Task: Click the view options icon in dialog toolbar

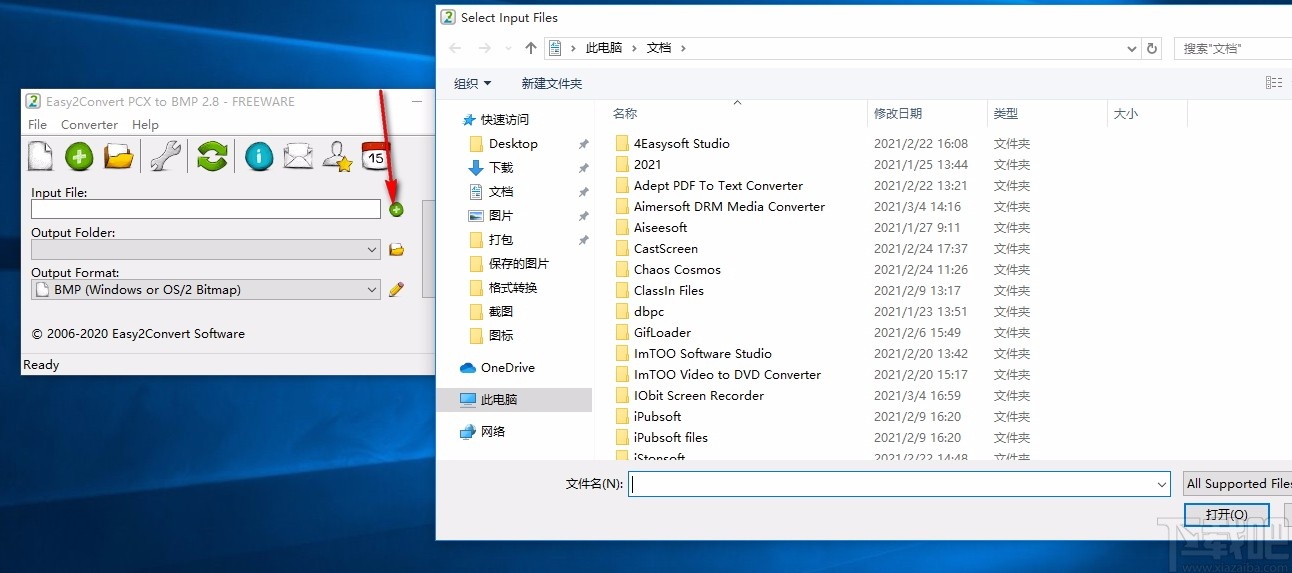Action: pyautogui.click(x=1274, y=83)
